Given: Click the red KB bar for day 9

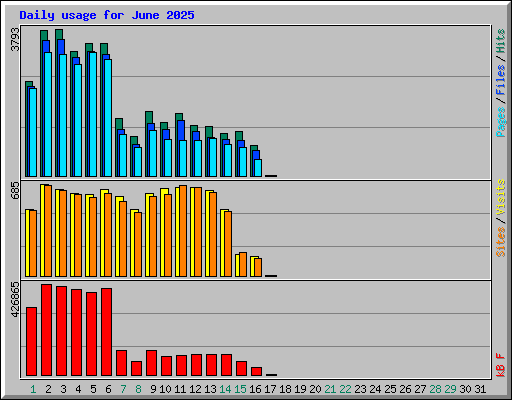Looking at the screenshot, I should tap(152, 363).
